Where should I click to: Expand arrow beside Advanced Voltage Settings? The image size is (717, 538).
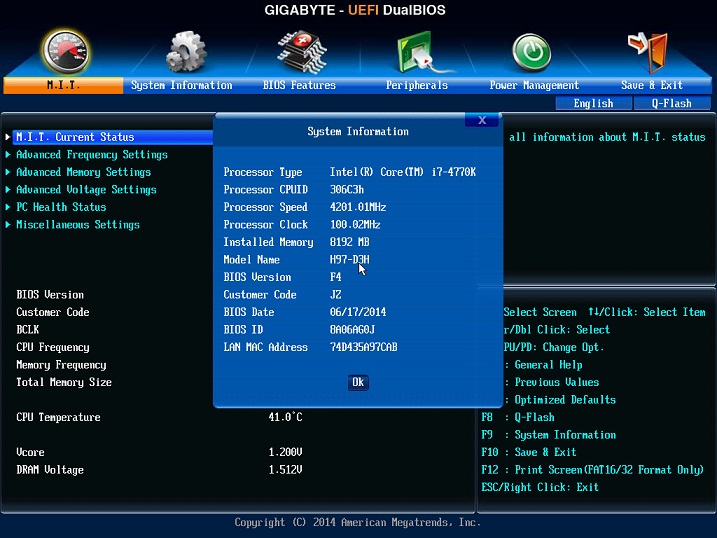8,190
